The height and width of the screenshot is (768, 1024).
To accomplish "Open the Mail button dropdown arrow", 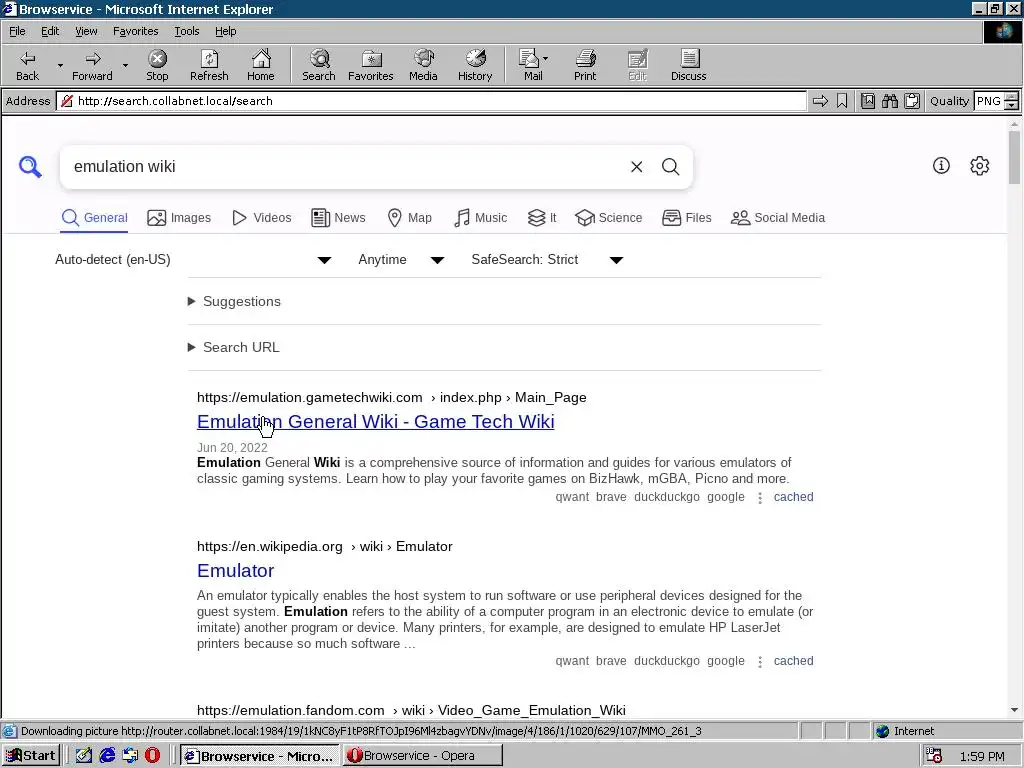I will (545, 59).
